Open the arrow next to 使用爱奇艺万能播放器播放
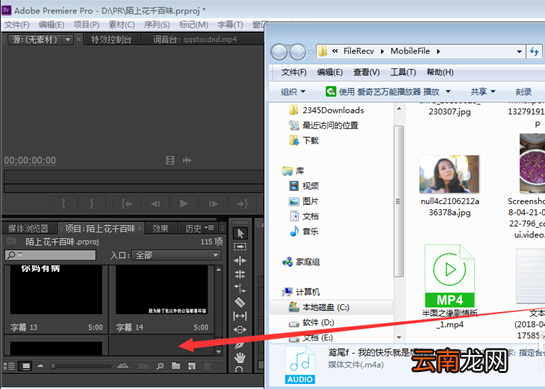The image size is (545, 389). point(448,91)
